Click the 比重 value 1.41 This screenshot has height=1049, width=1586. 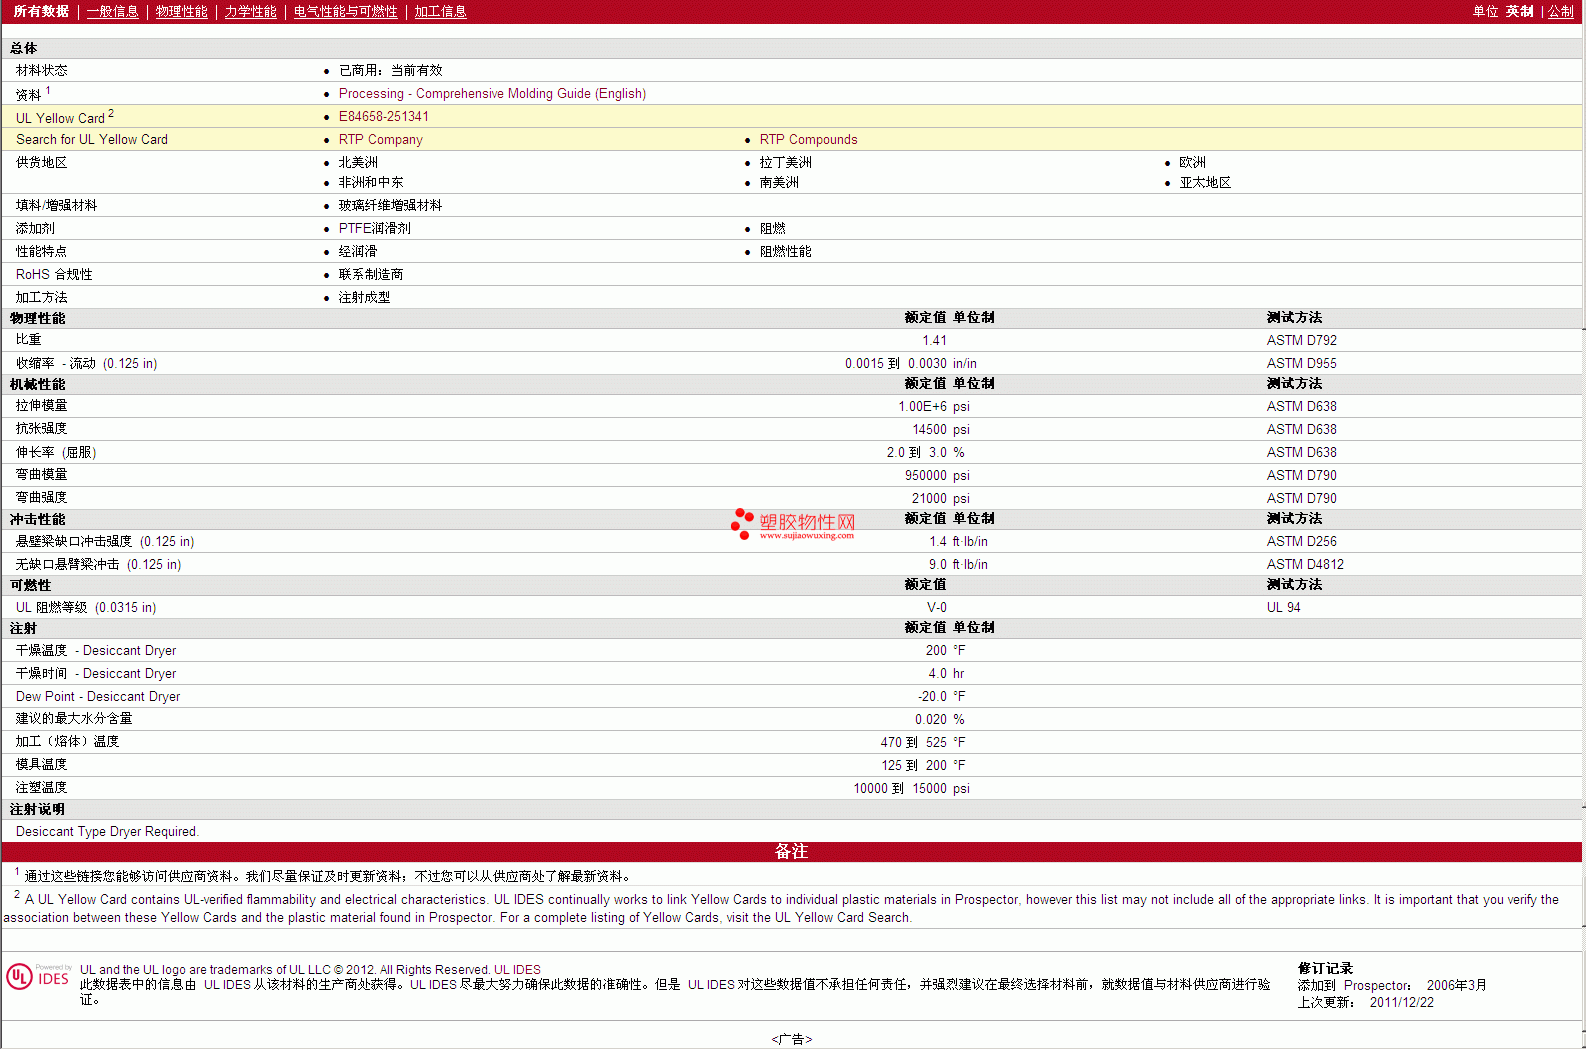pyautogui.click(x=934, y=340)
